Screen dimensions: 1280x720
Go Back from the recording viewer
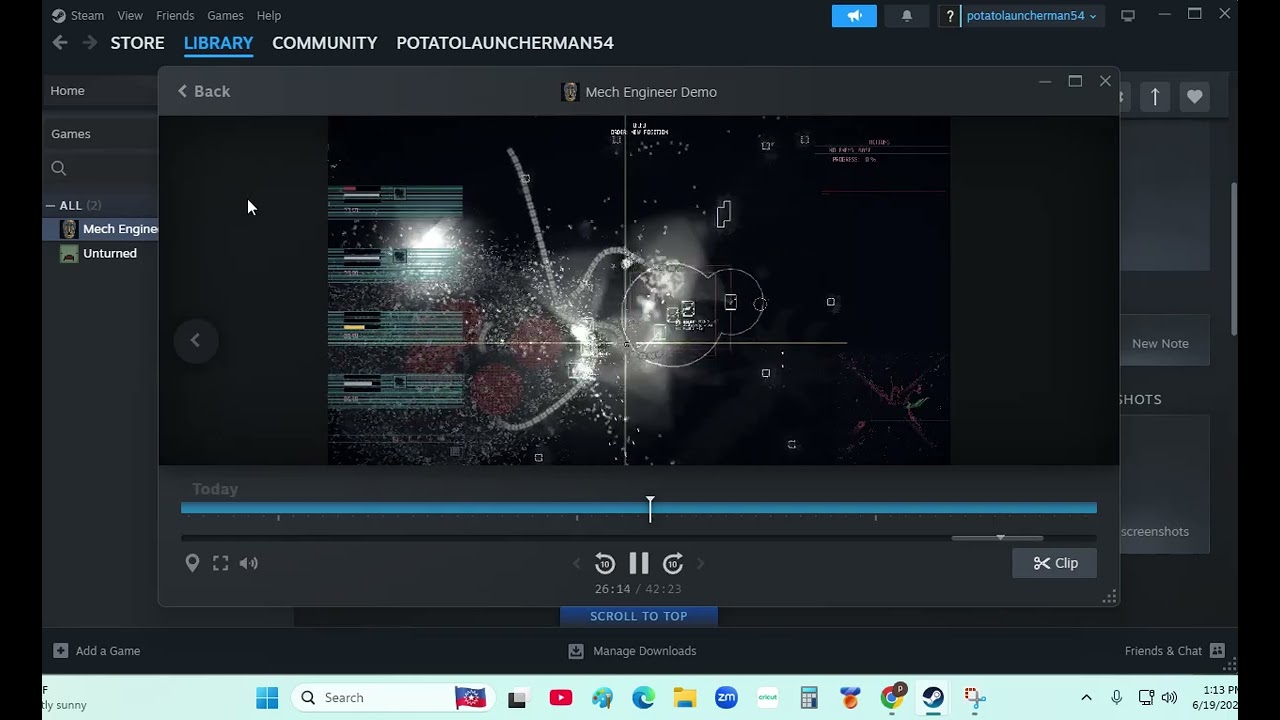point(204,91)
